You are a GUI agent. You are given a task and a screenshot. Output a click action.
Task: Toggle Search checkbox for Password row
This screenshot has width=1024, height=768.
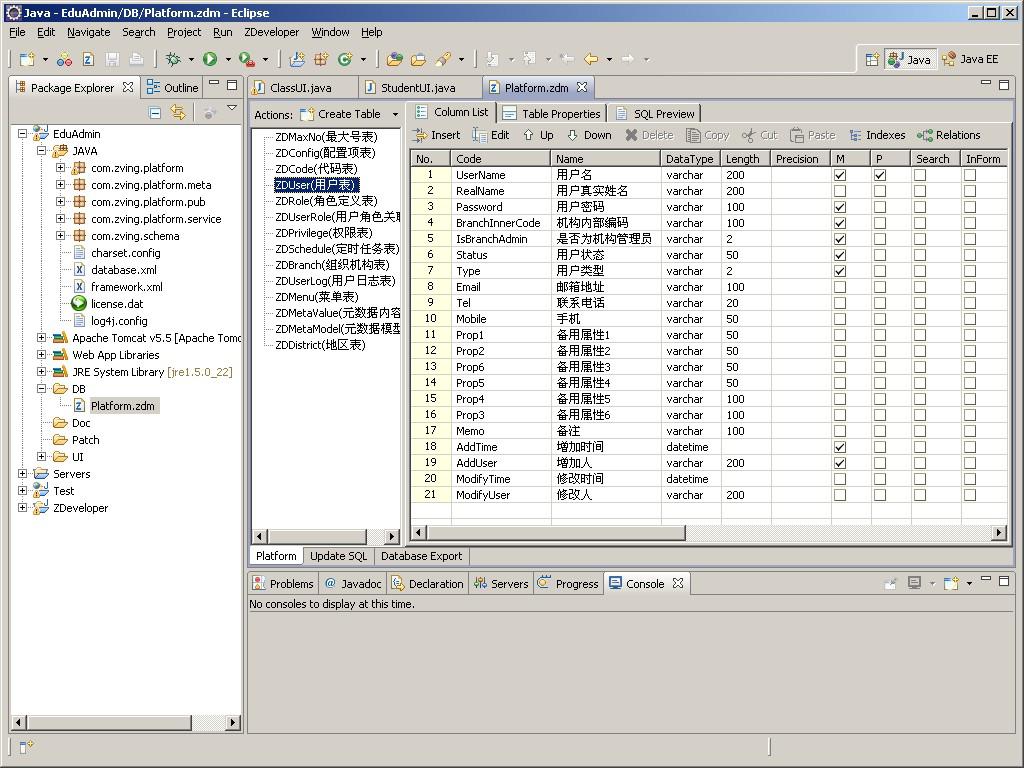[x=920, y=207]
